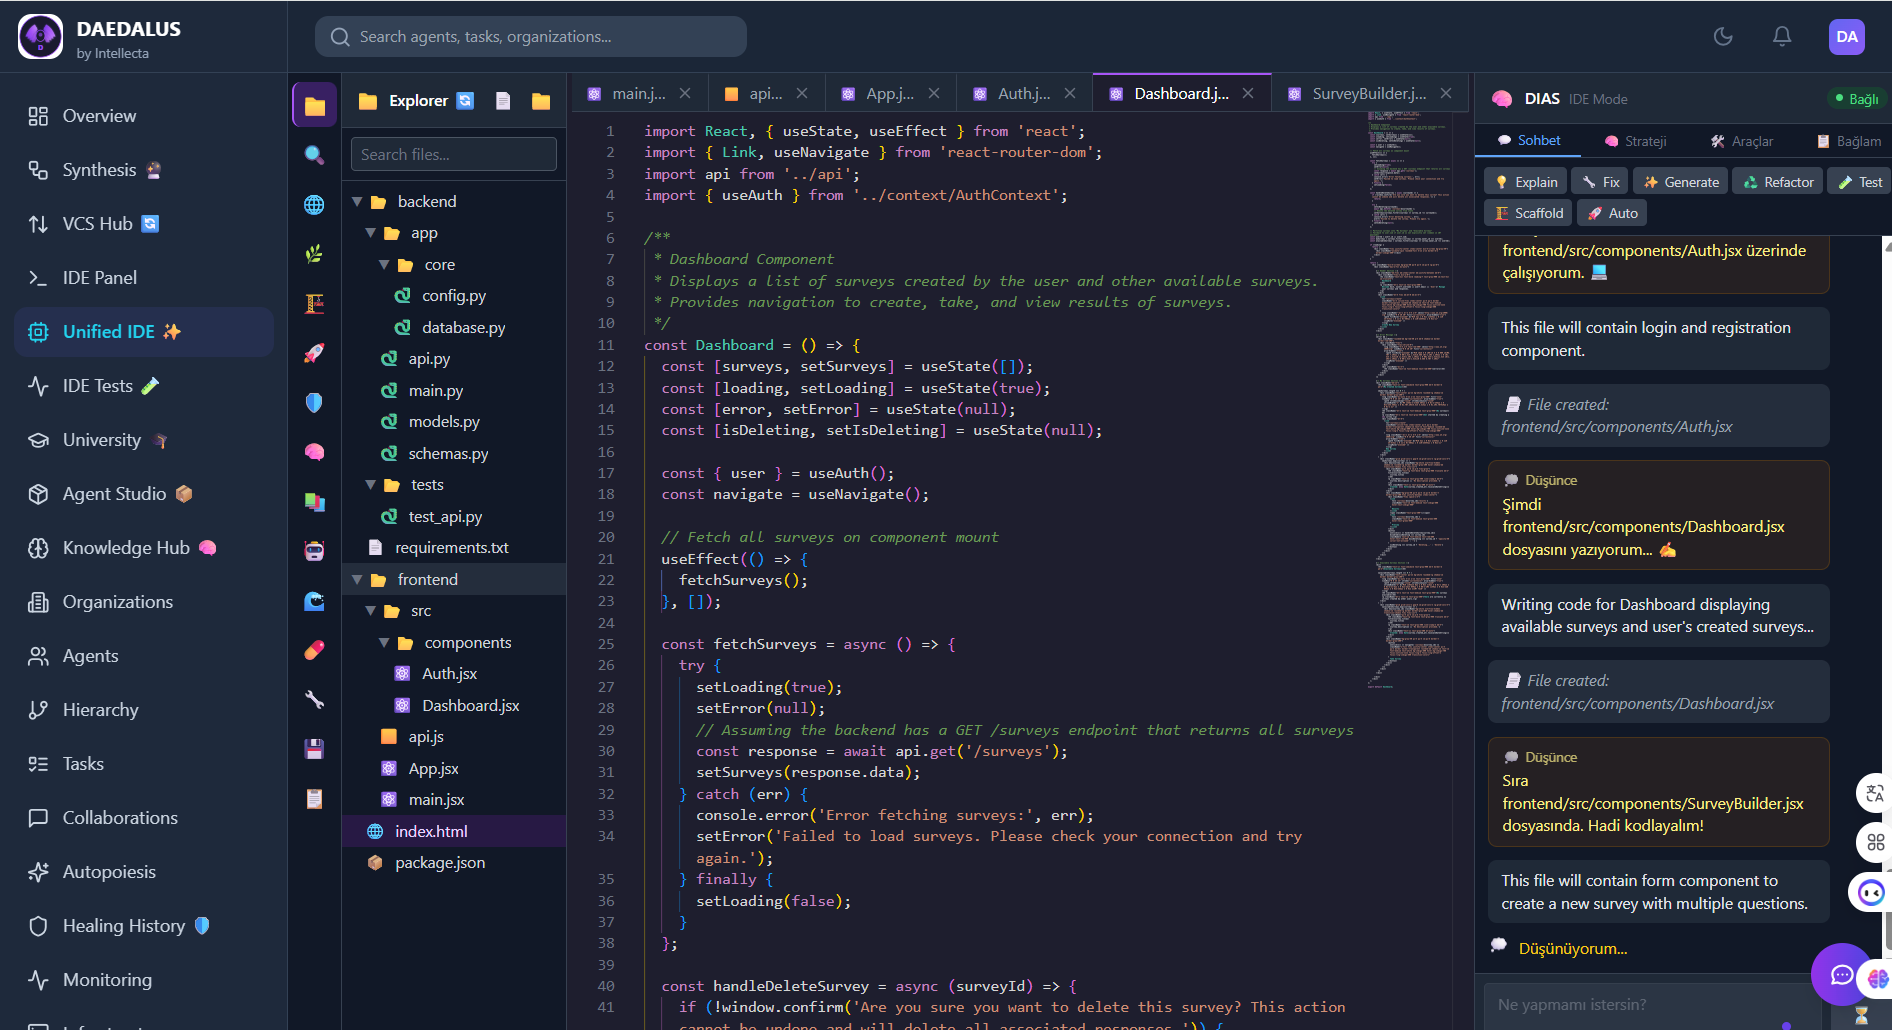The image size is (1892, 1030).
Task: Click the code minimap preview
Action: [1410, 400]
